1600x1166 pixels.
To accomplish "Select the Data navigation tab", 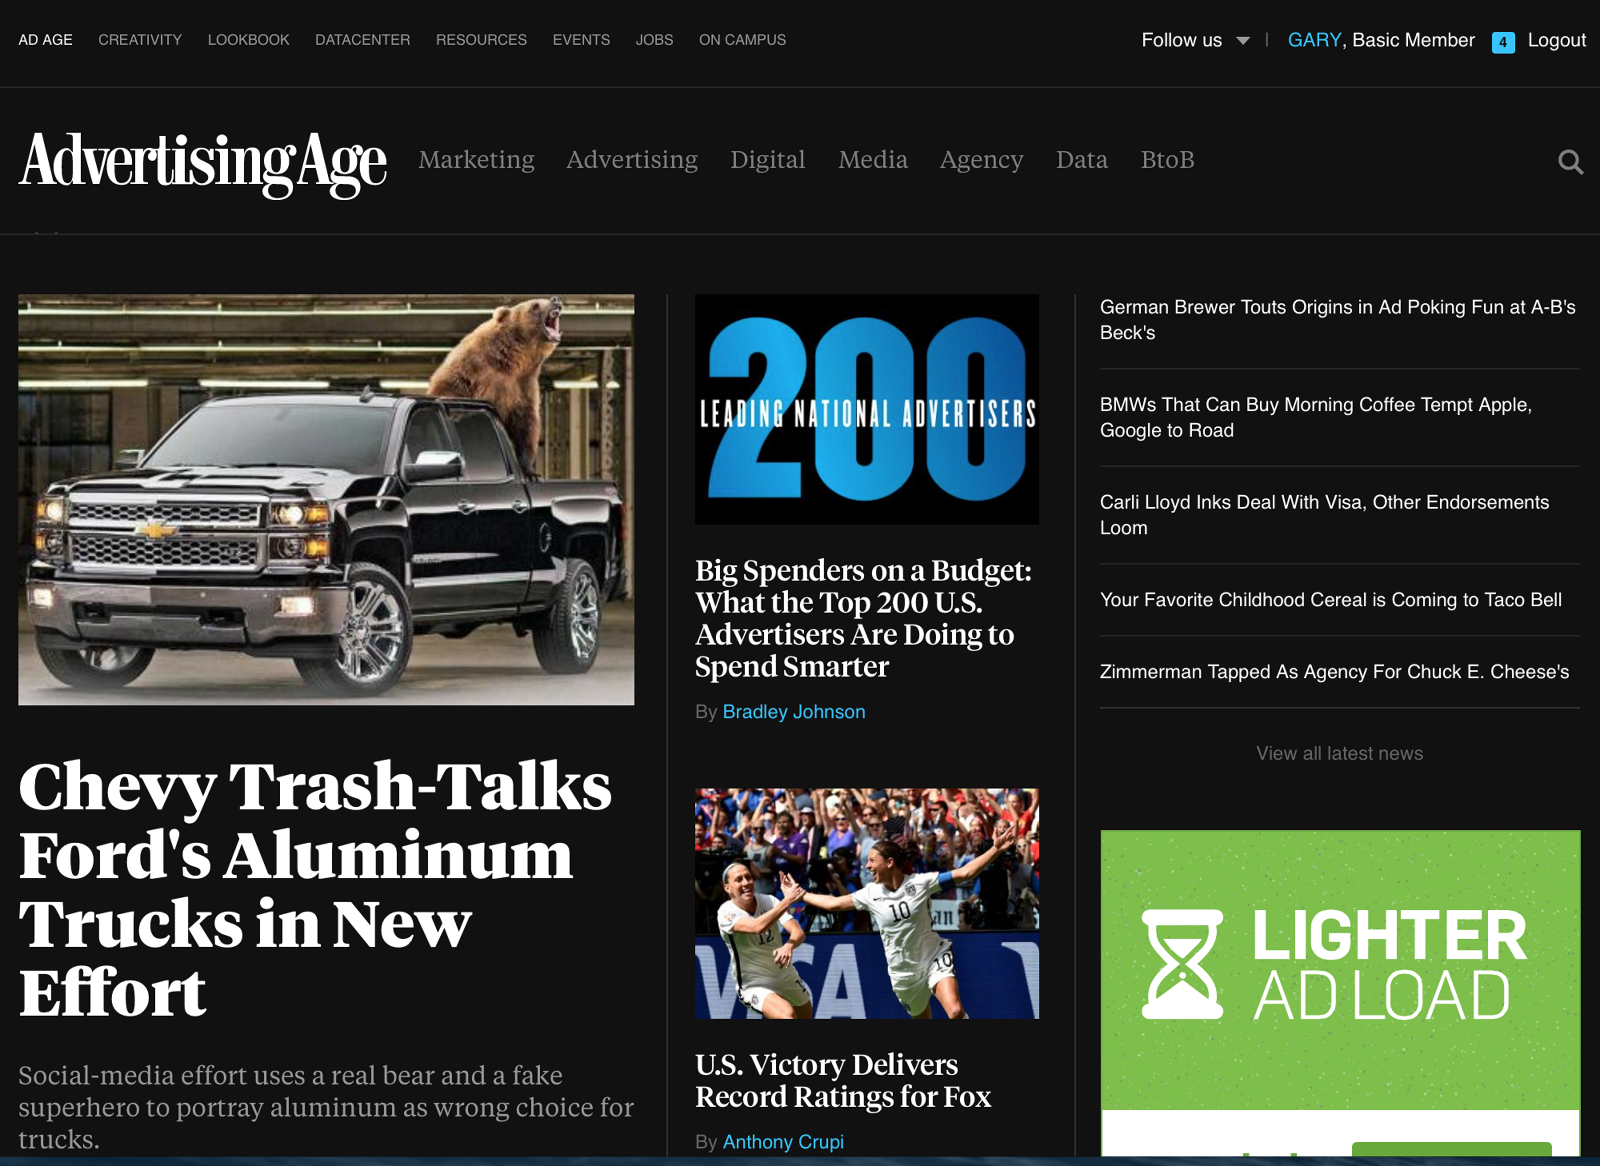I will pos(1082,160).
